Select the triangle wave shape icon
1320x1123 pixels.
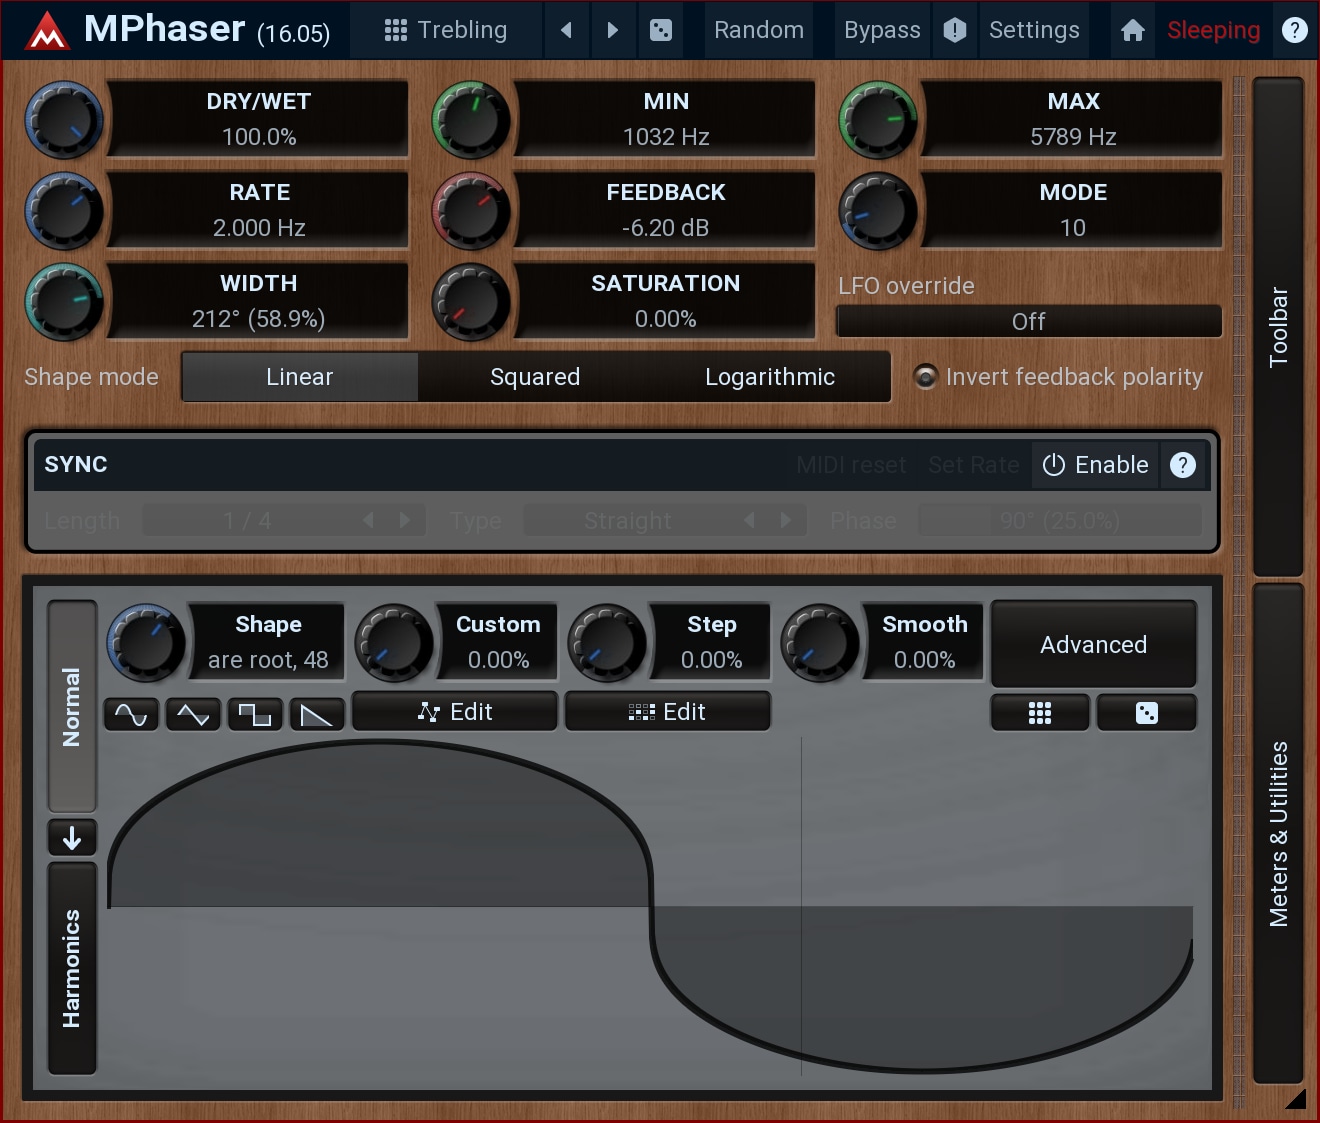[x=193, y=714]
